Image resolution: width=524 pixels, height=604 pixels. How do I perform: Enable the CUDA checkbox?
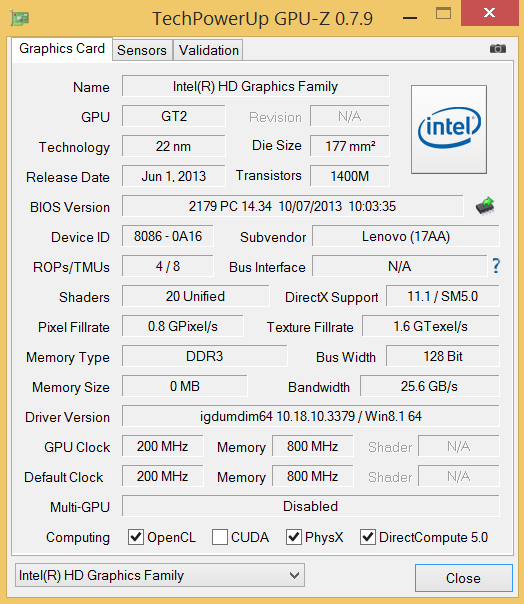(x=220, y=537)
